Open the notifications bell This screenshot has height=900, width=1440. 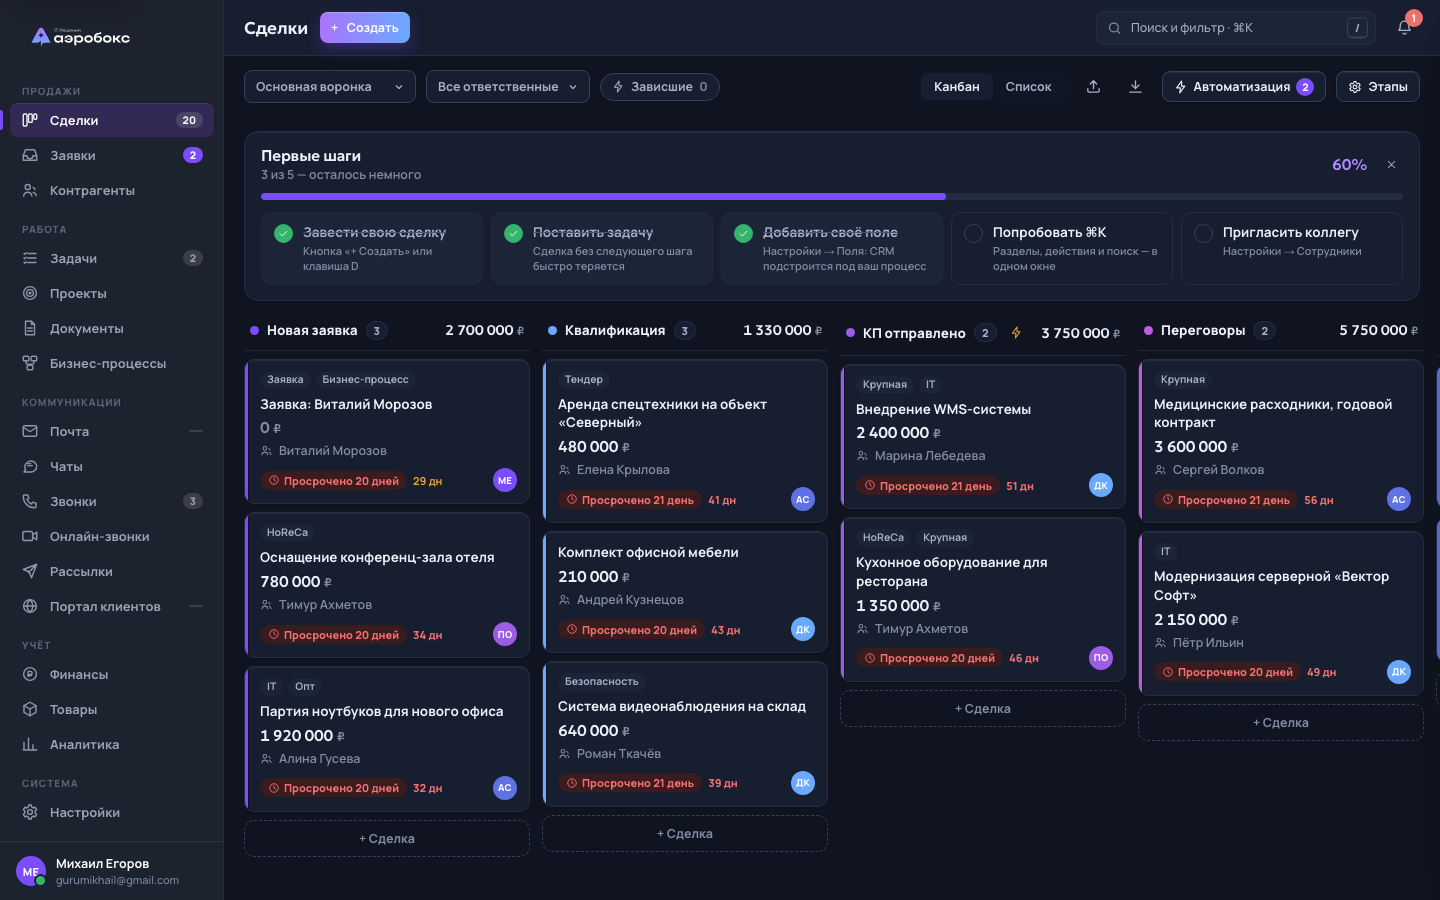click(1404, 28)
